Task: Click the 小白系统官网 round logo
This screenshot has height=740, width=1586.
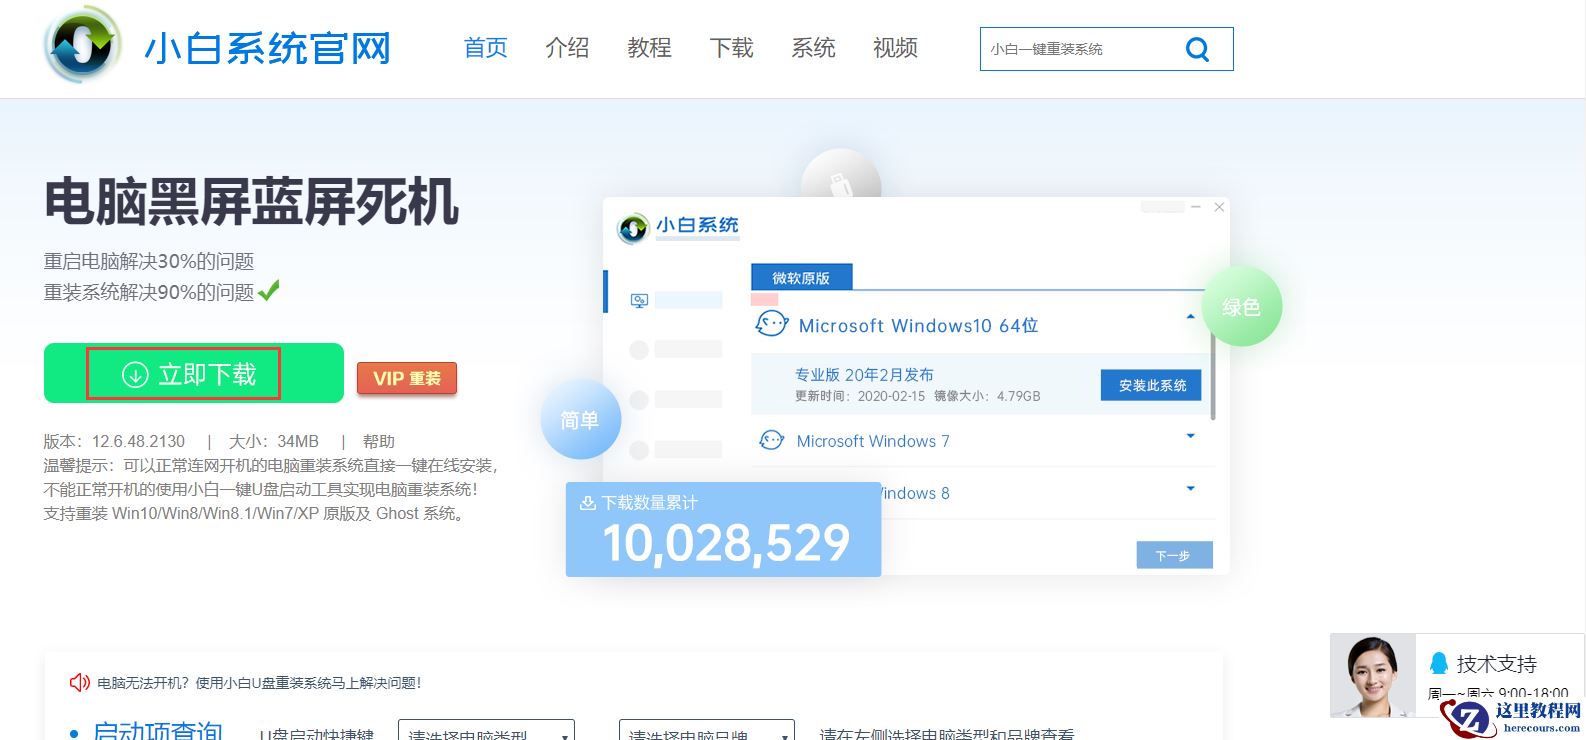Action: (x=82, y=44)
